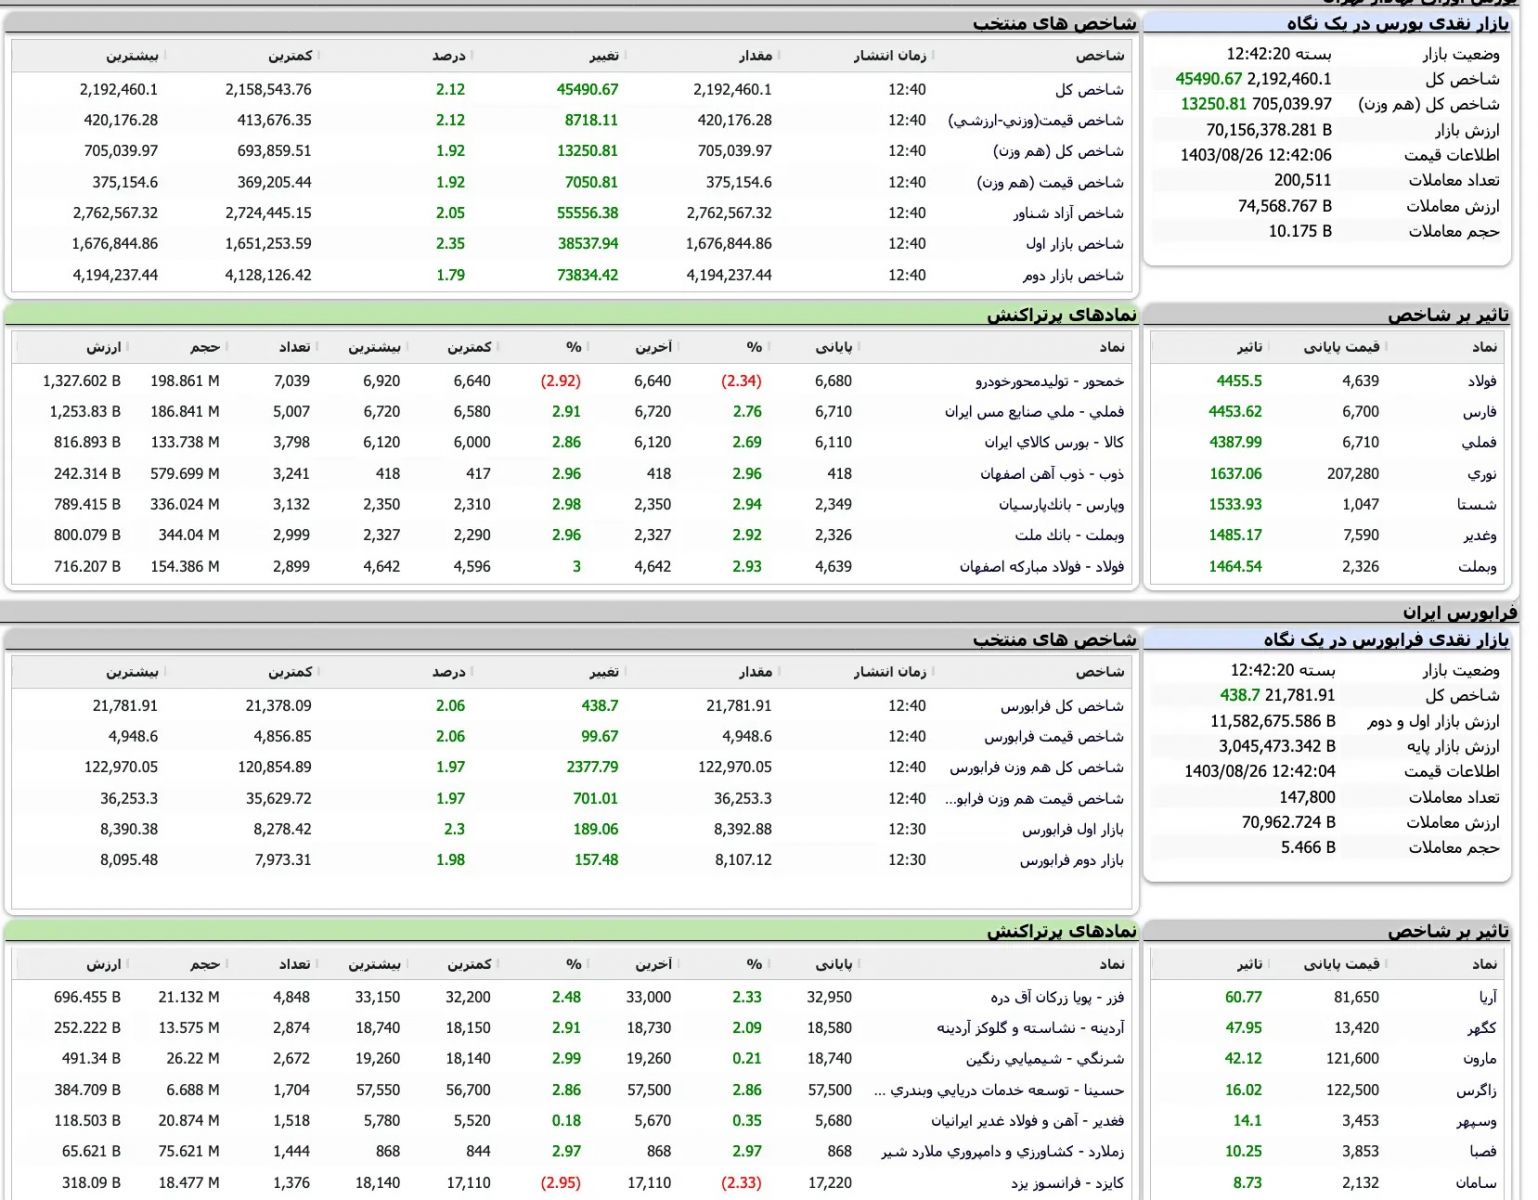Click Farabourse trade volume 5.466 B
This screenshot has width=1538, height=1200.
[x=1308, y=848]
